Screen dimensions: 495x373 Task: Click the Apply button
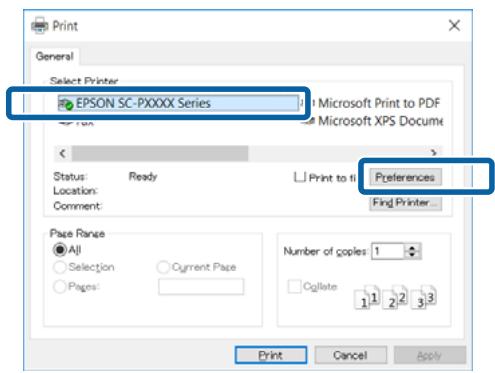pos(429,355)
